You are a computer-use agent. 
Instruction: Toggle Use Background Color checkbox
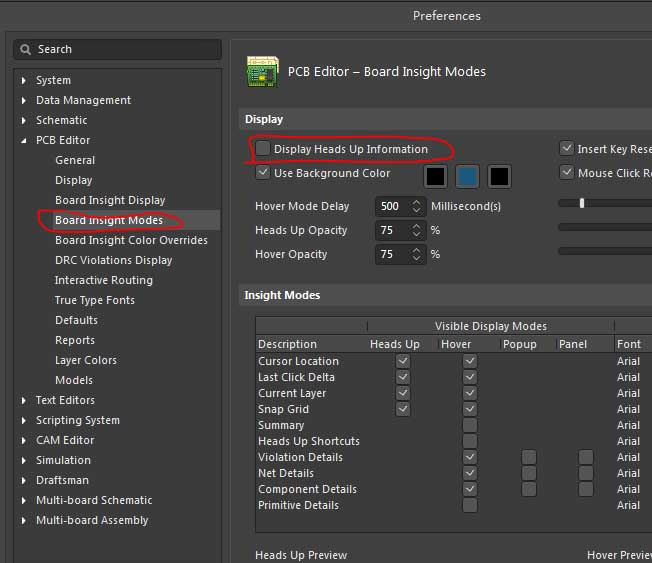pos(263,173)
